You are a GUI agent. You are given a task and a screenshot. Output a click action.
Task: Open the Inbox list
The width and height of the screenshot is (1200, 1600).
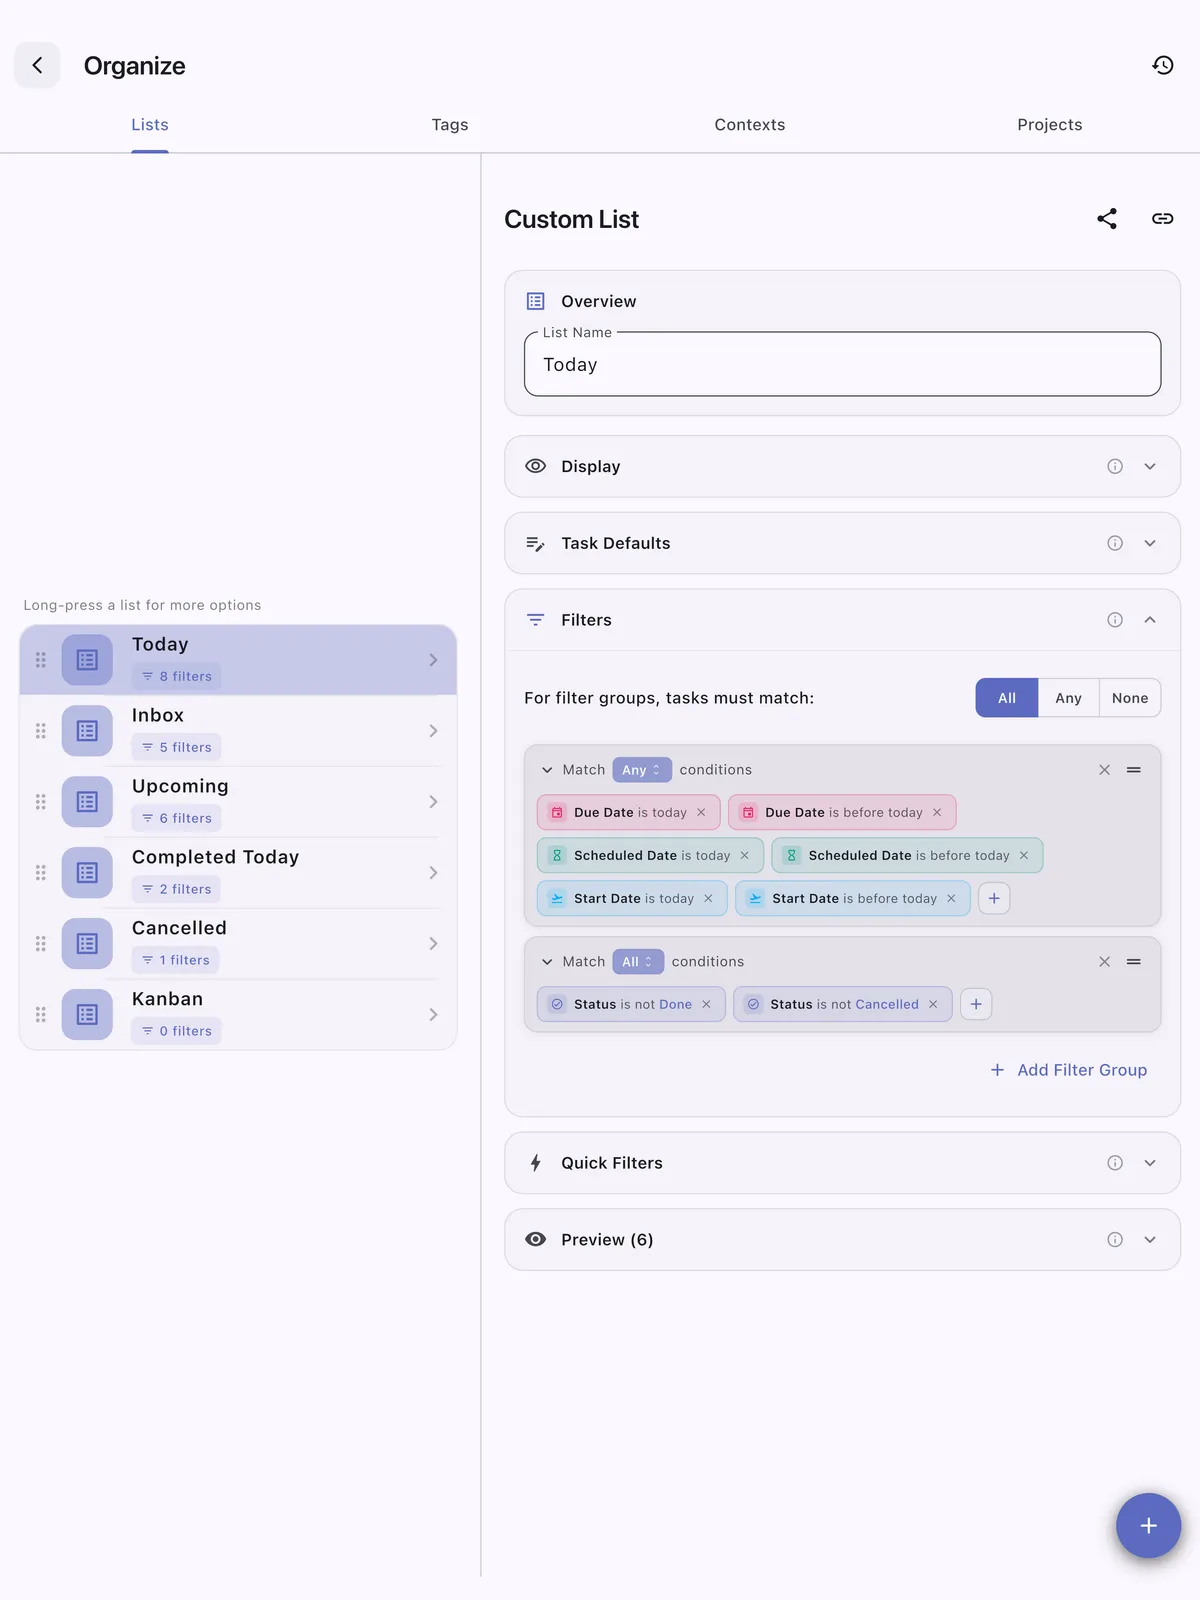pos(238,731)
